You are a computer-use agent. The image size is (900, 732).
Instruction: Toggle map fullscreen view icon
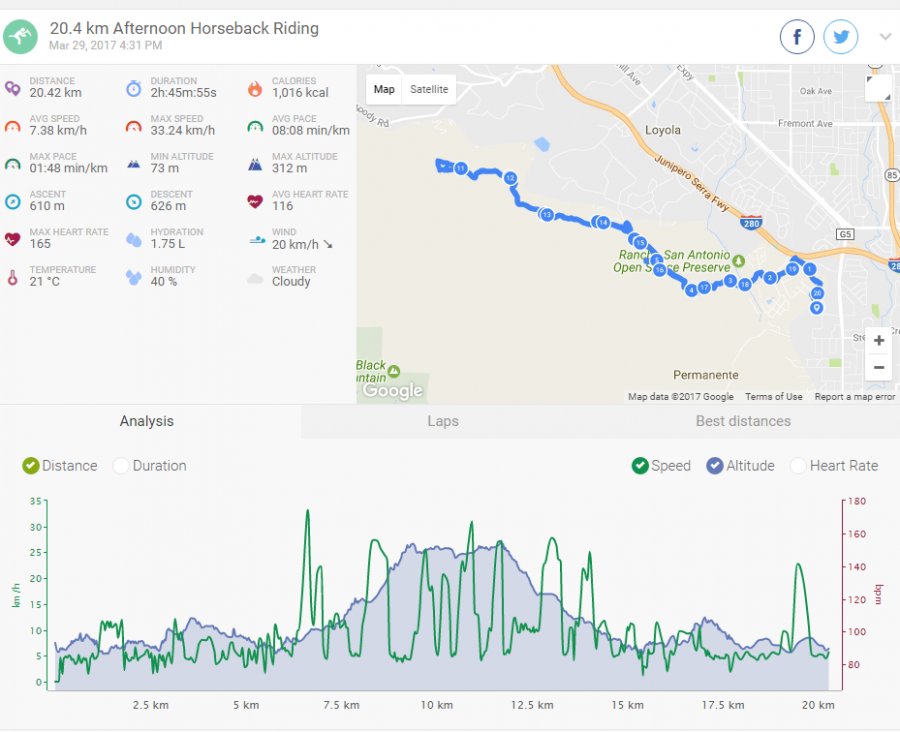click(878, 88)
